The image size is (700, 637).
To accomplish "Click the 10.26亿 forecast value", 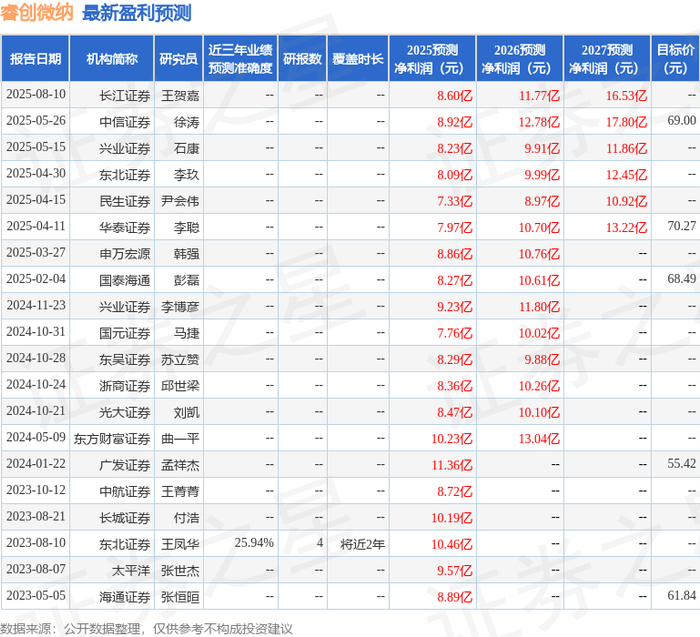I will [x=539, y=385].
